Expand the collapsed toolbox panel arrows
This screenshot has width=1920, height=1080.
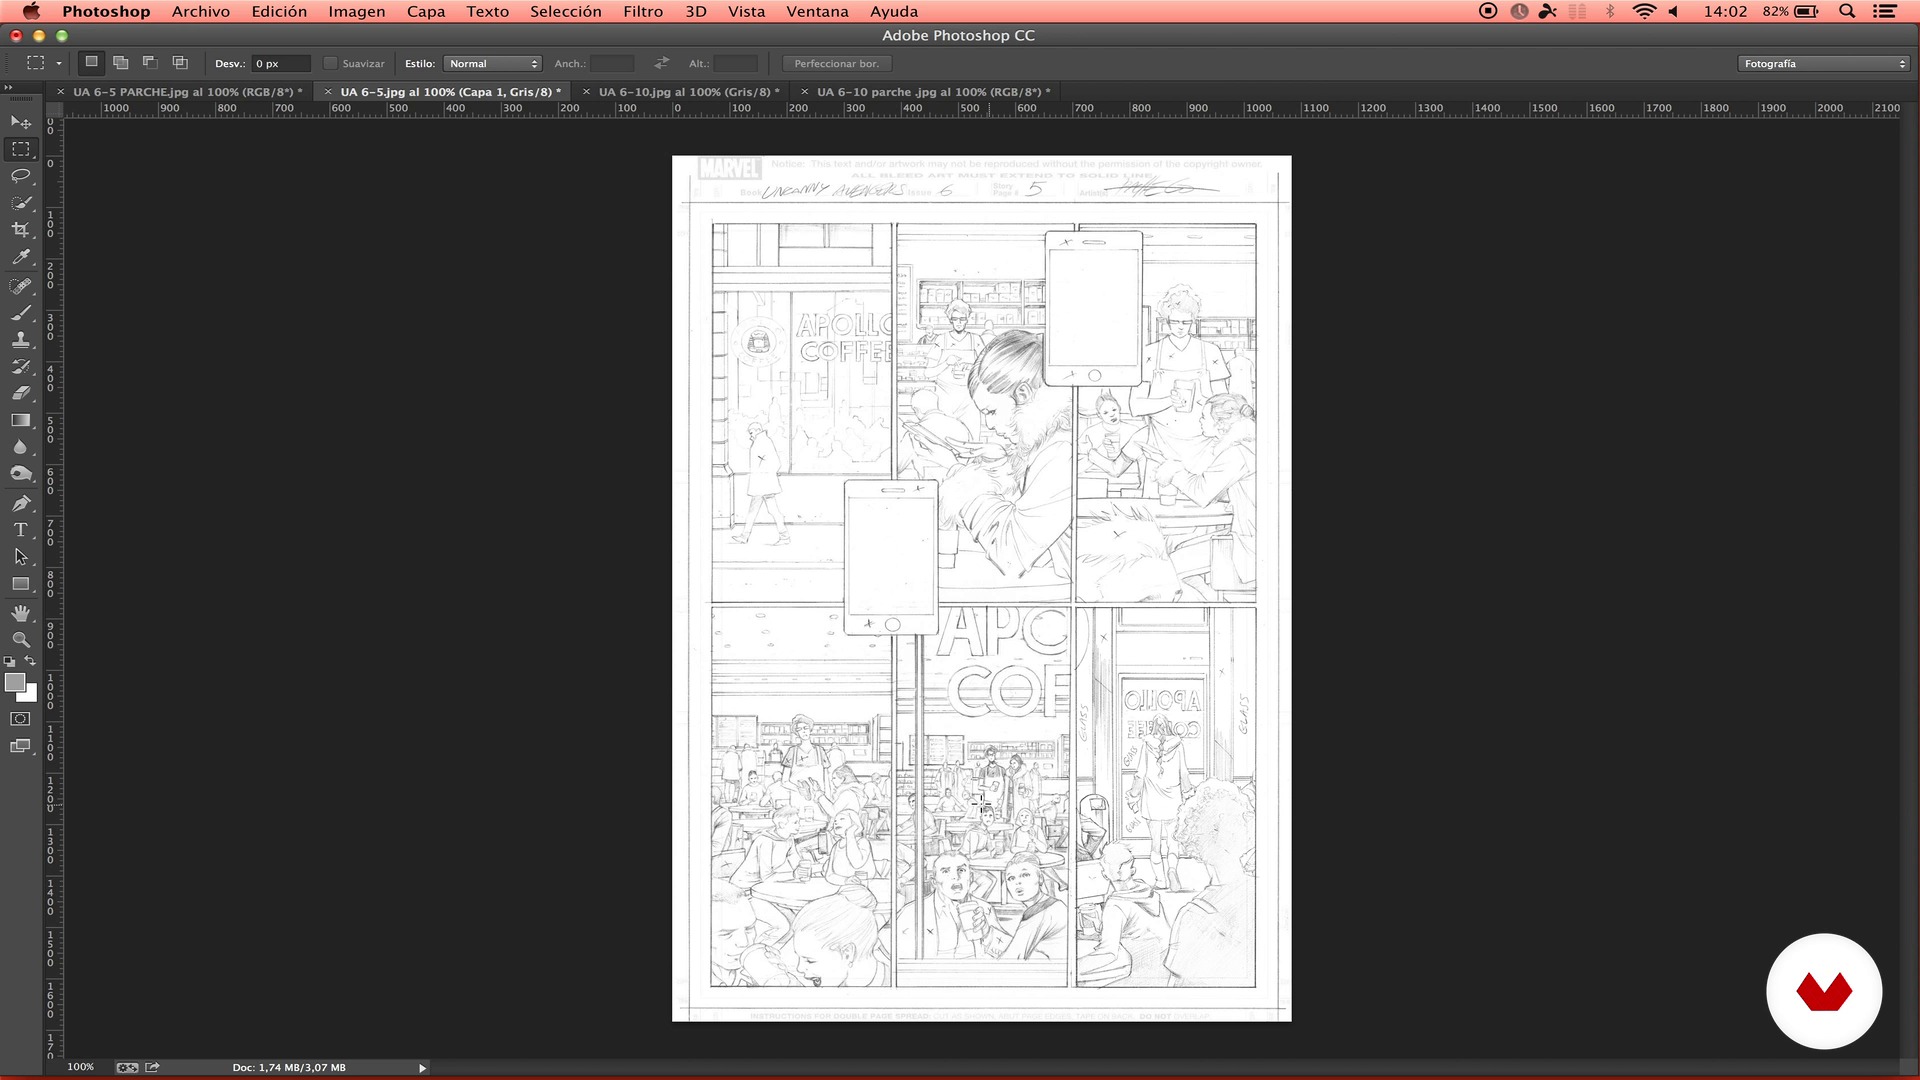click(8, 88)
